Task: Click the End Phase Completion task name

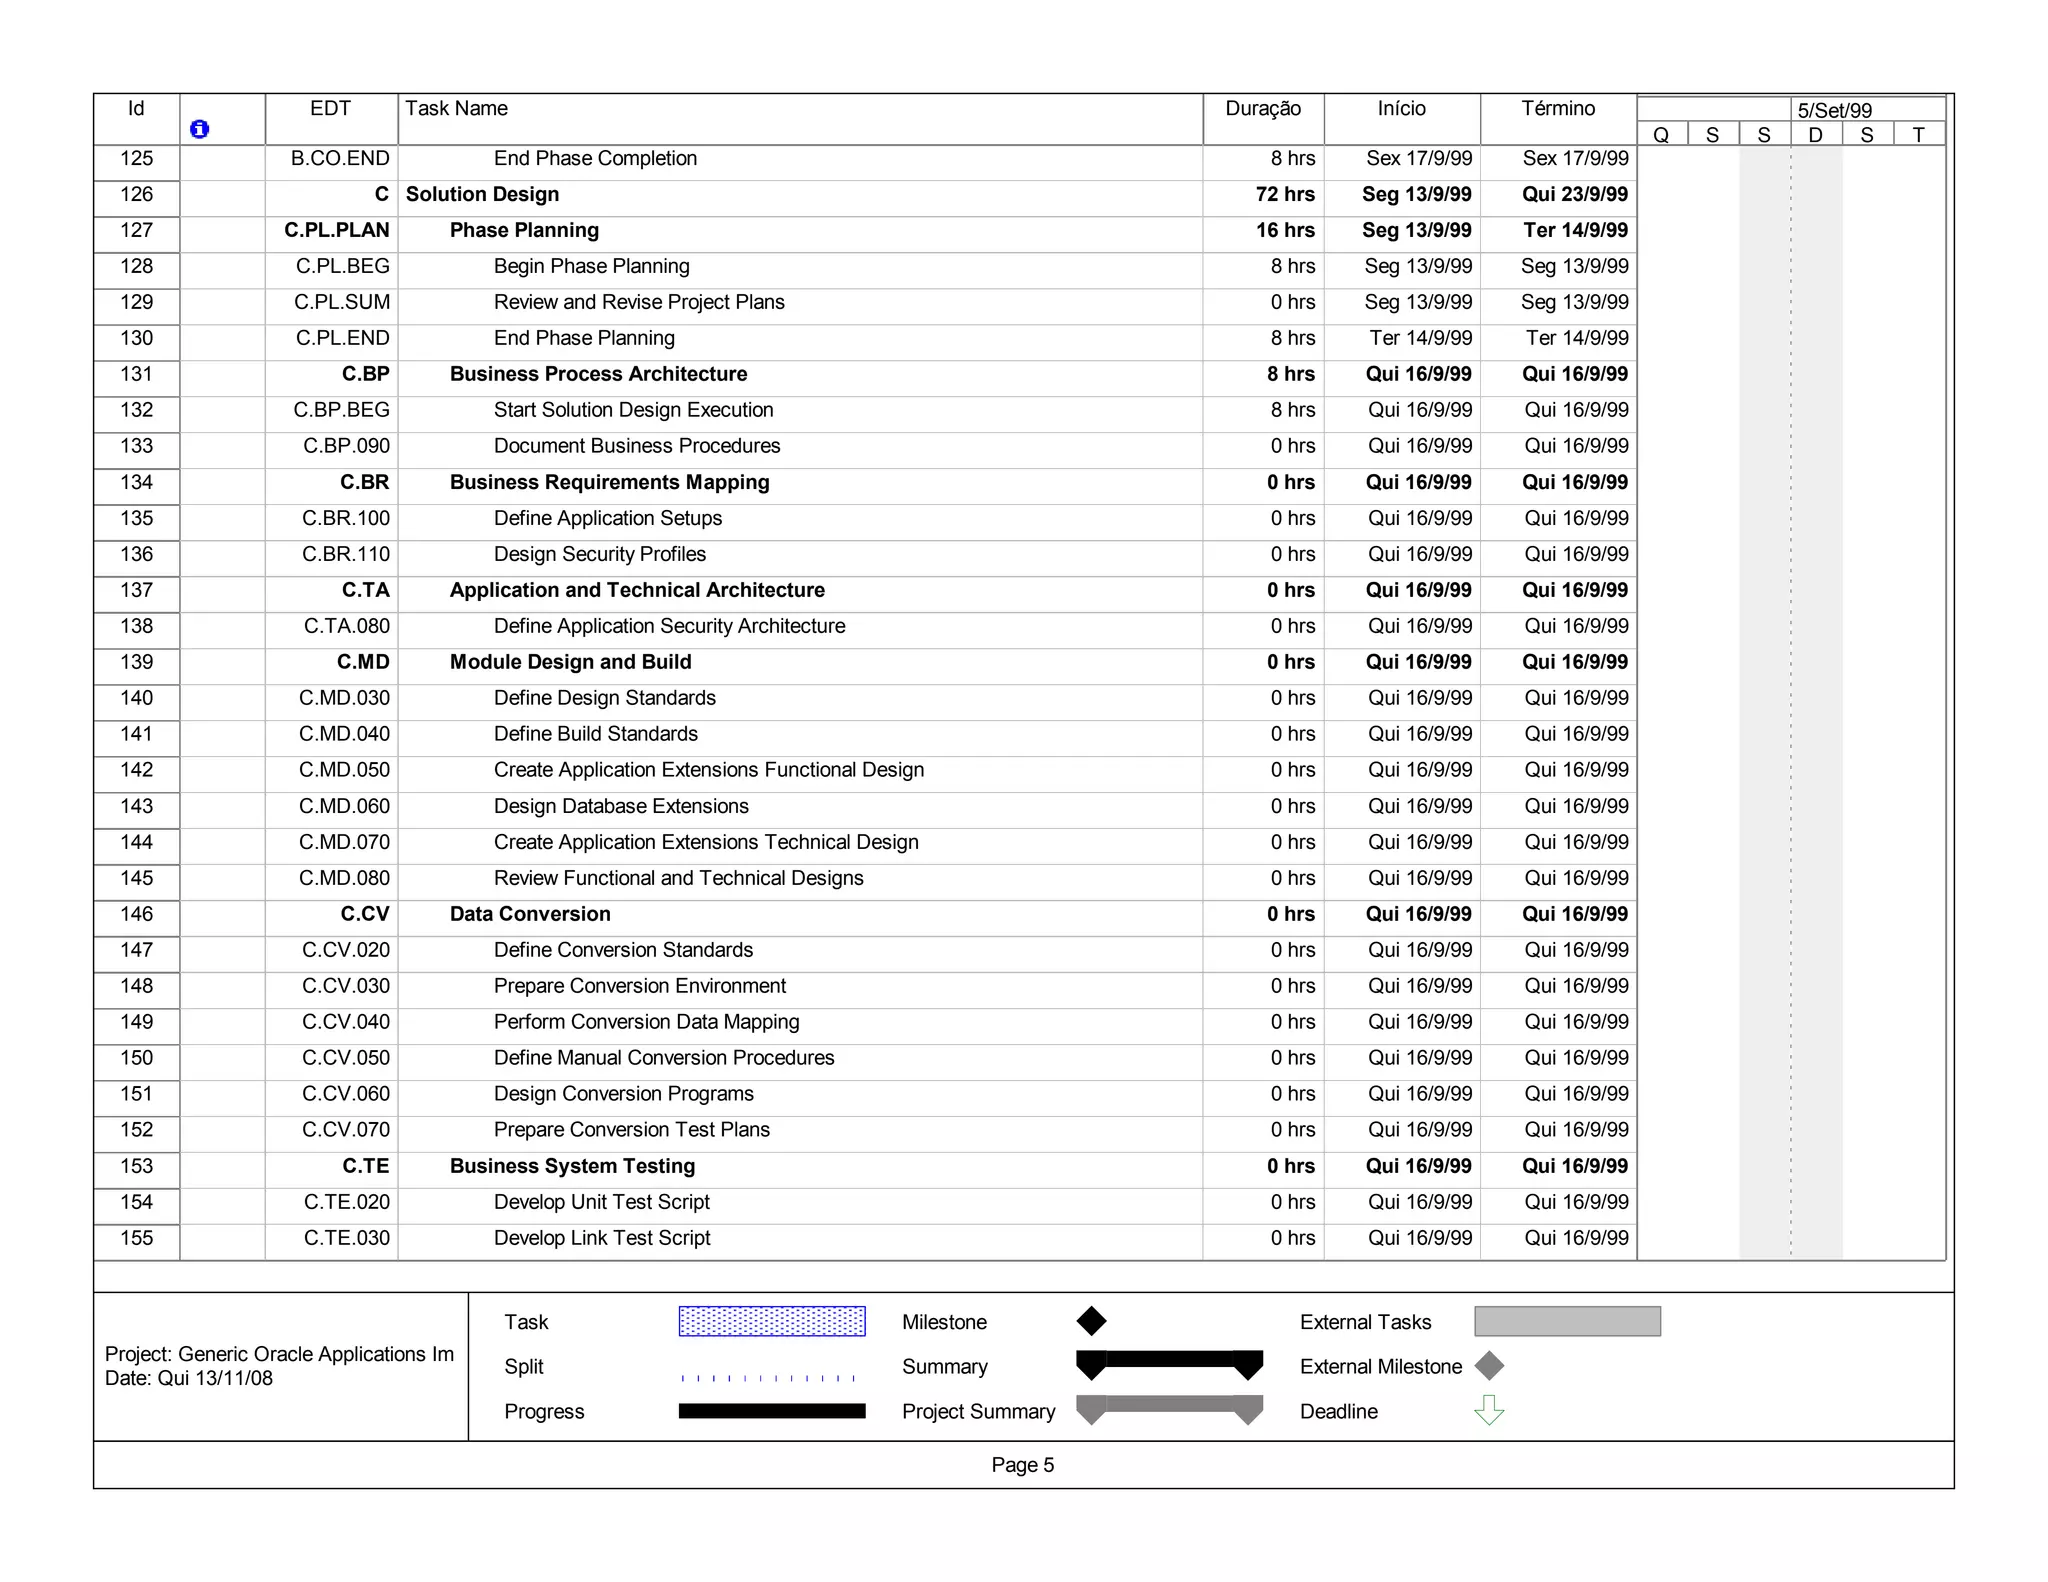Action: pos(595,158)
